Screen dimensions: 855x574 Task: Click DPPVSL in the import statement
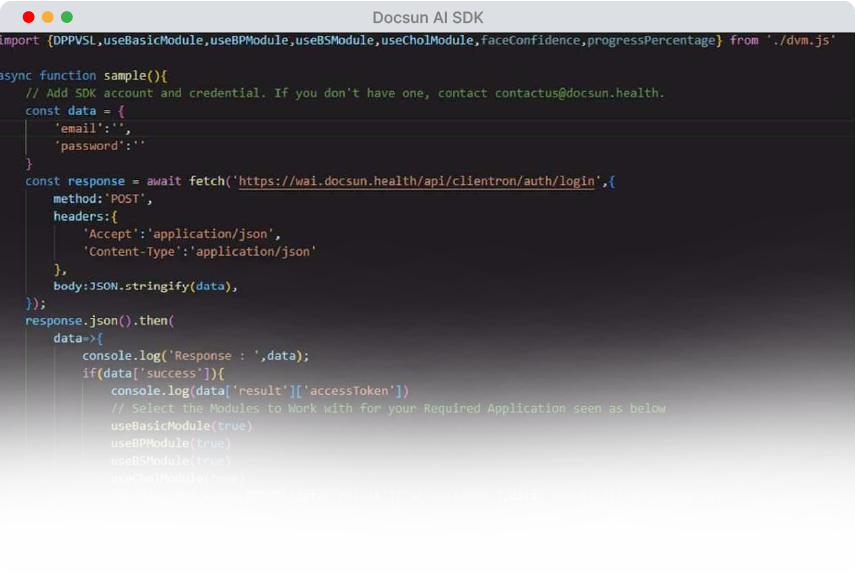pyautogui.click(x=74, y=40)
